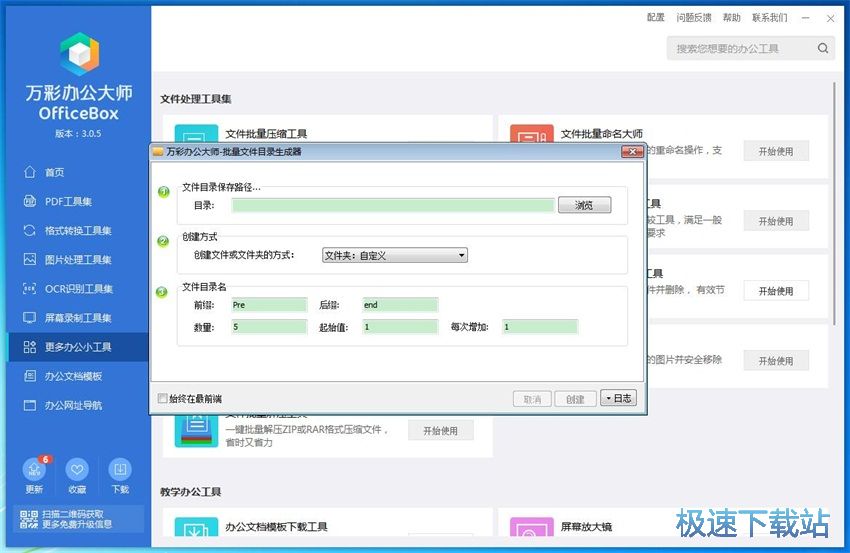Click the main window vertical scrollbar

[834, 203]
